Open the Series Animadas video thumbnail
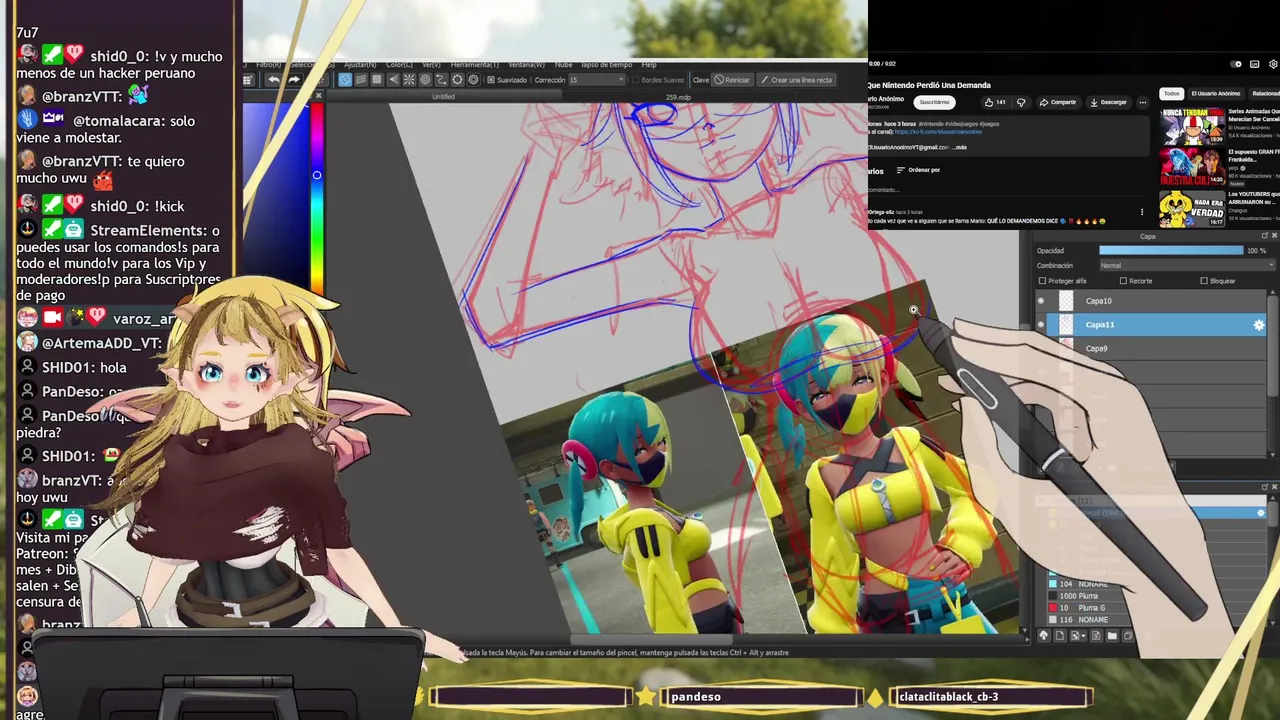 [x=1193, y=126]
